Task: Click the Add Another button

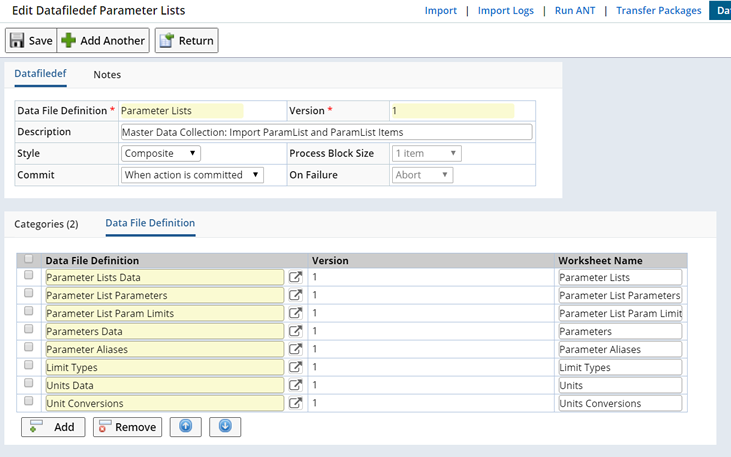Action: coord(103,41)
